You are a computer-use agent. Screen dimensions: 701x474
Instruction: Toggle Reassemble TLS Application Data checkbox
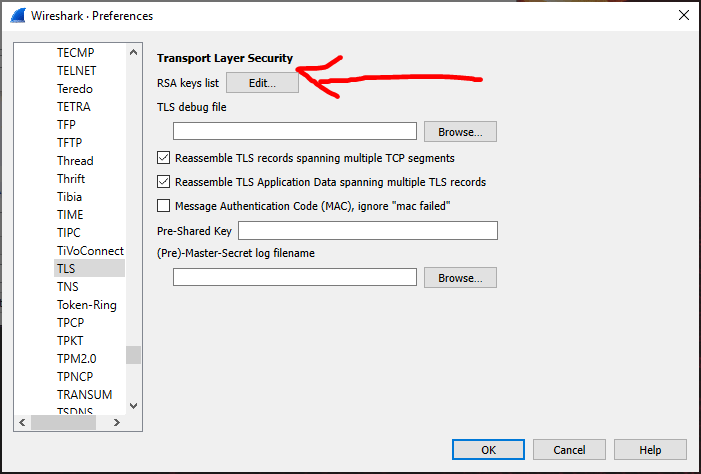click(x=164, y=182)
